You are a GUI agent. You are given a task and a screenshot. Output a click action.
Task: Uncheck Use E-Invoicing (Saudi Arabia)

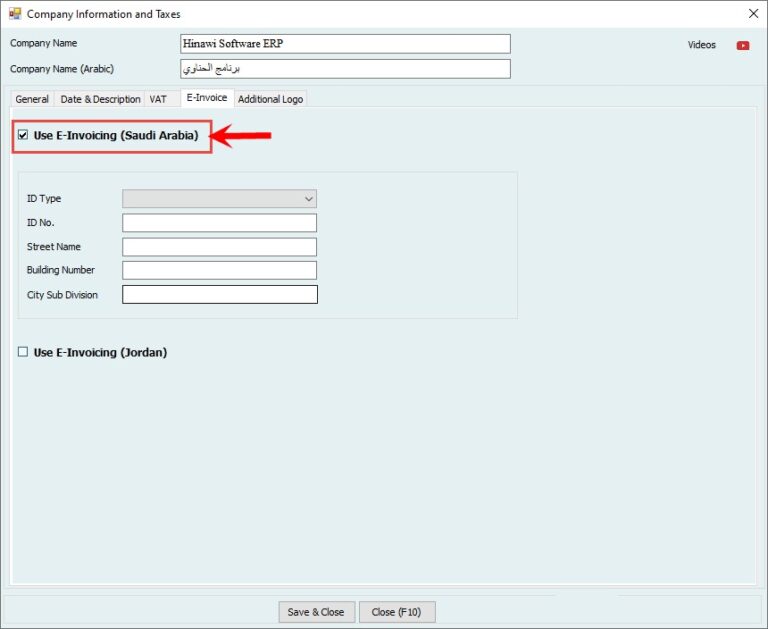pos(23,135)
